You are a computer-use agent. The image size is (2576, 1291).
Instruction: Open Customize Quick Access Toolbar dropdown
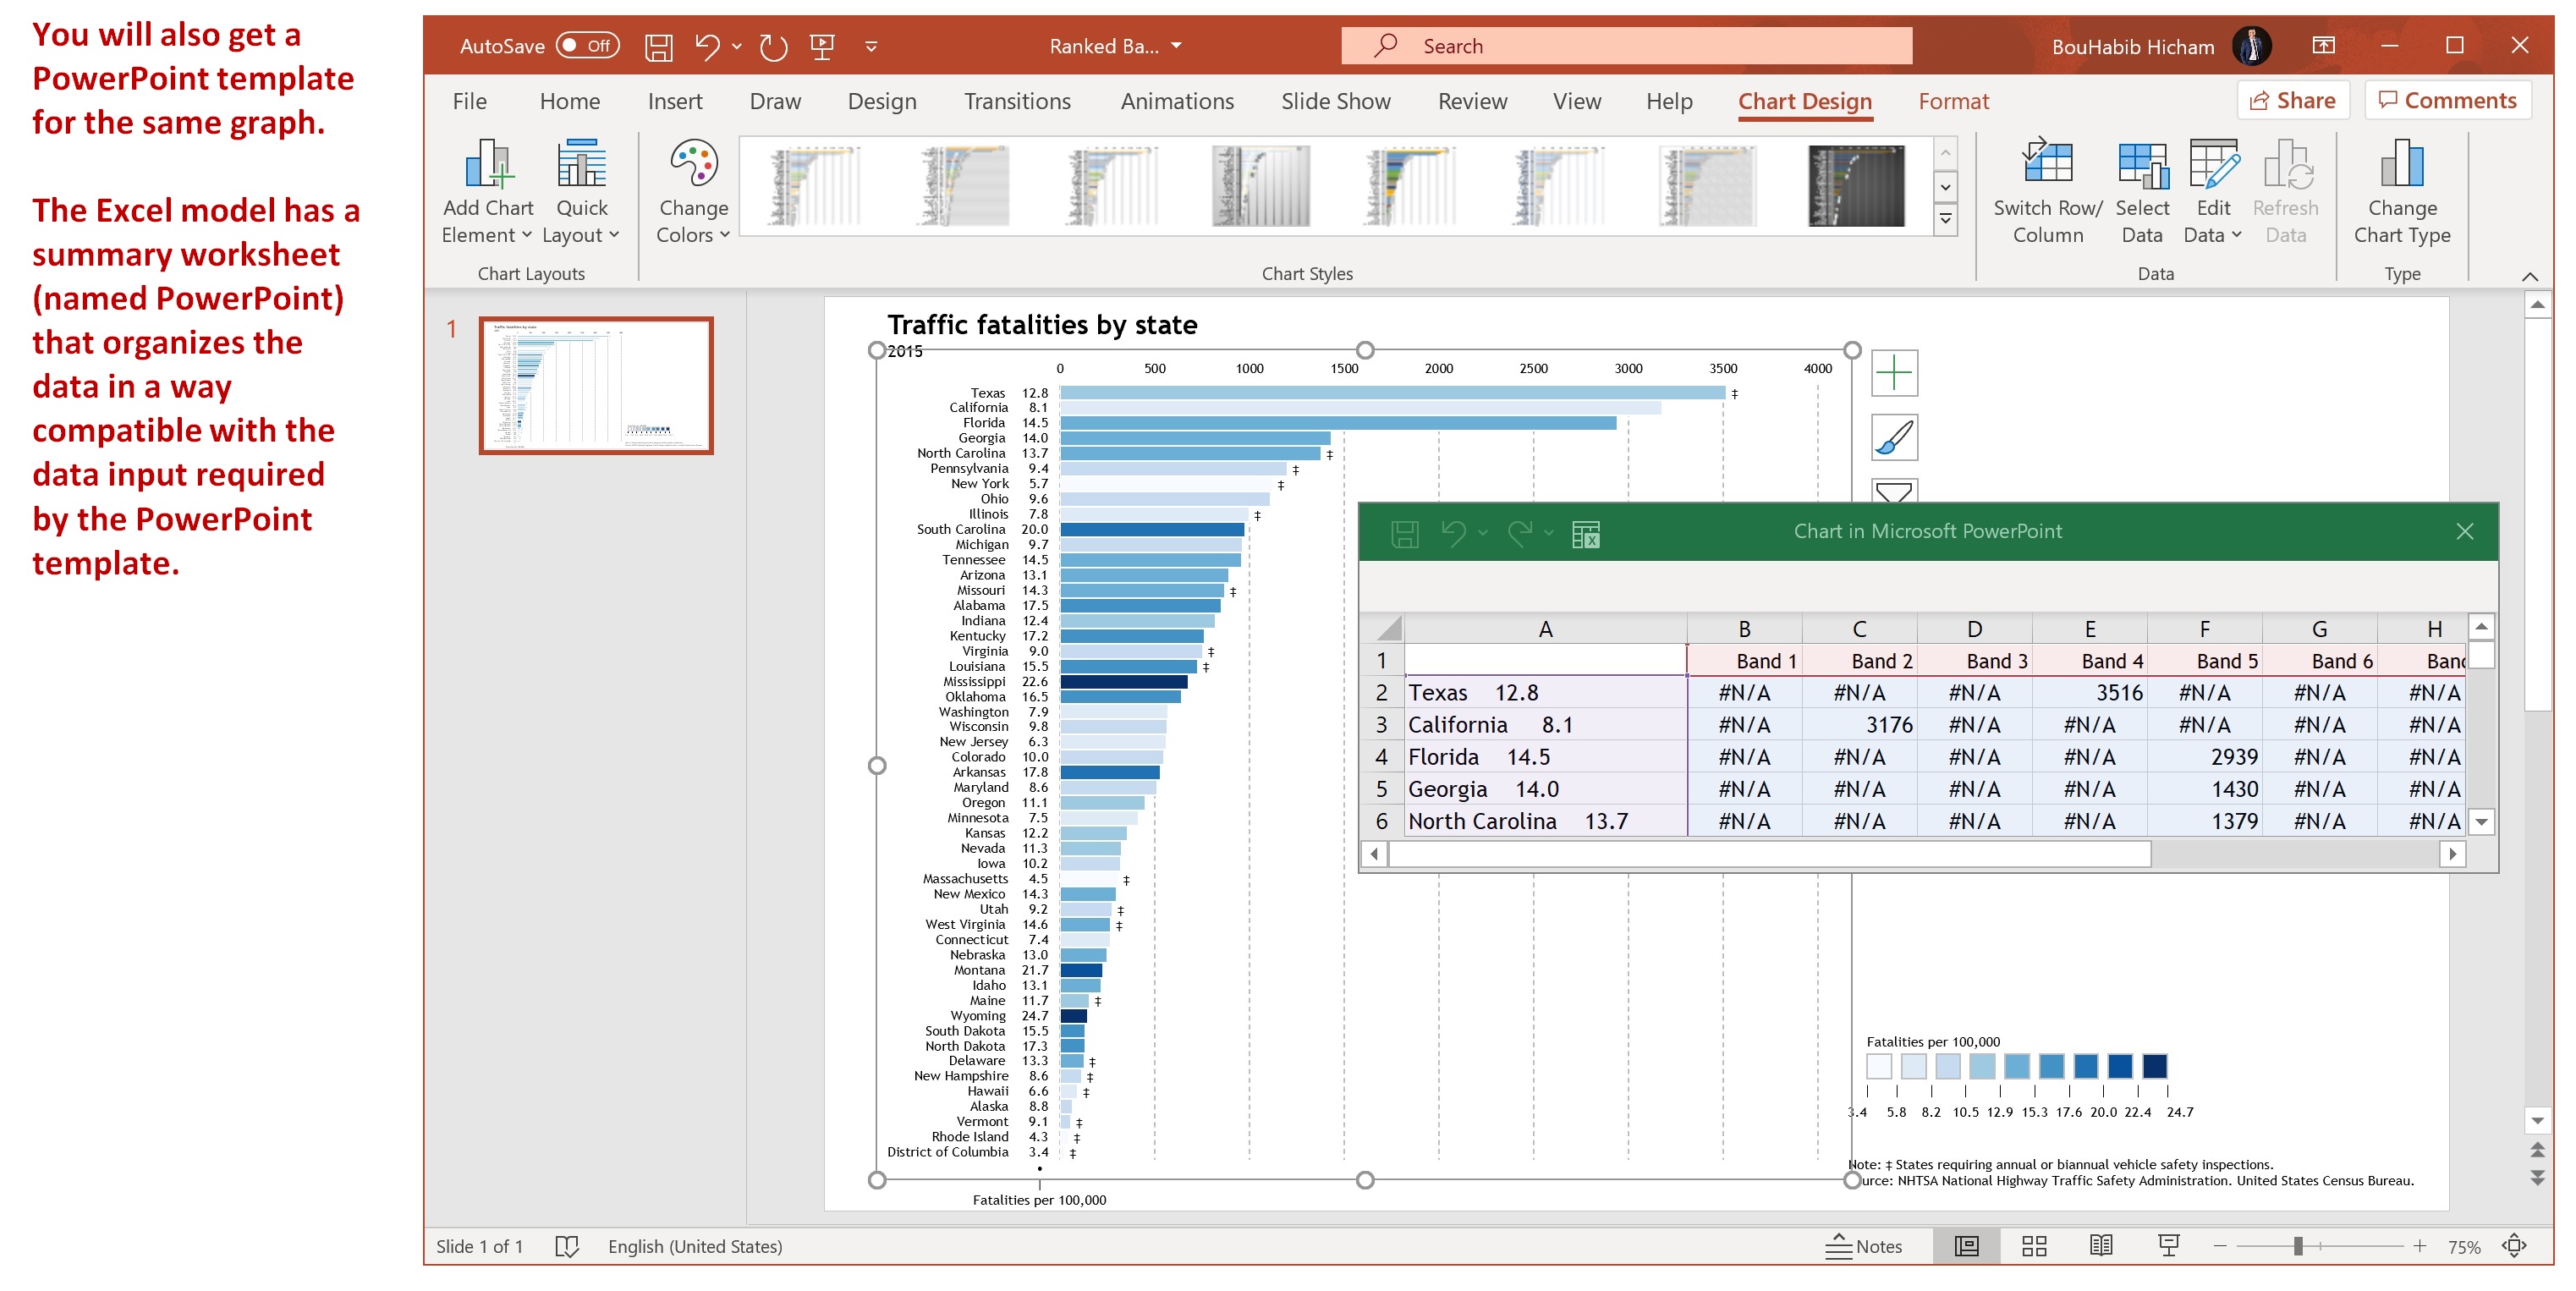coord(871,46)
